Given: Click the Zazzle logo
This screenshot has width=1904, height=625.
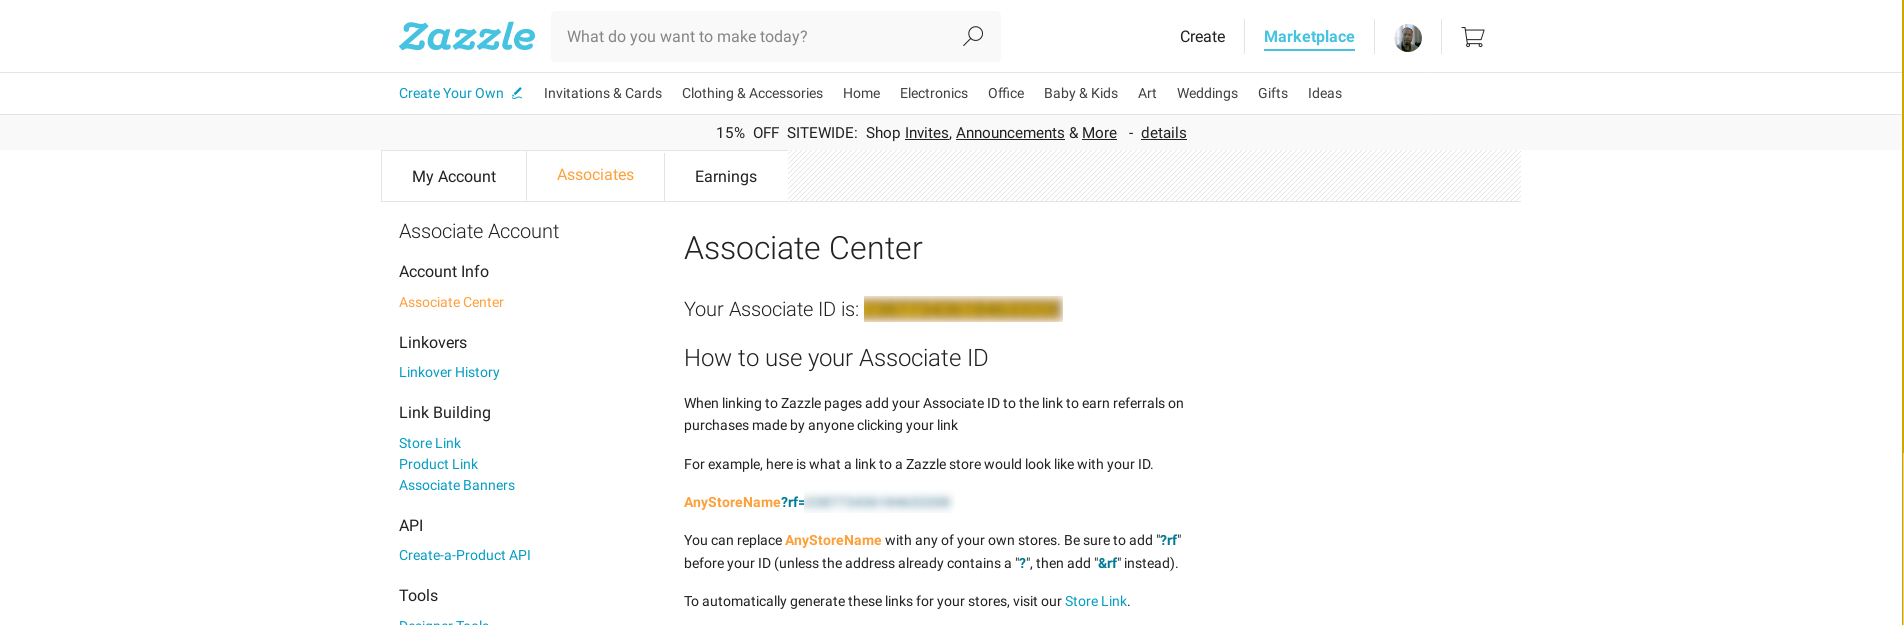Looking at the screenshot, I should pyautogui.click(x=467, y=36).
